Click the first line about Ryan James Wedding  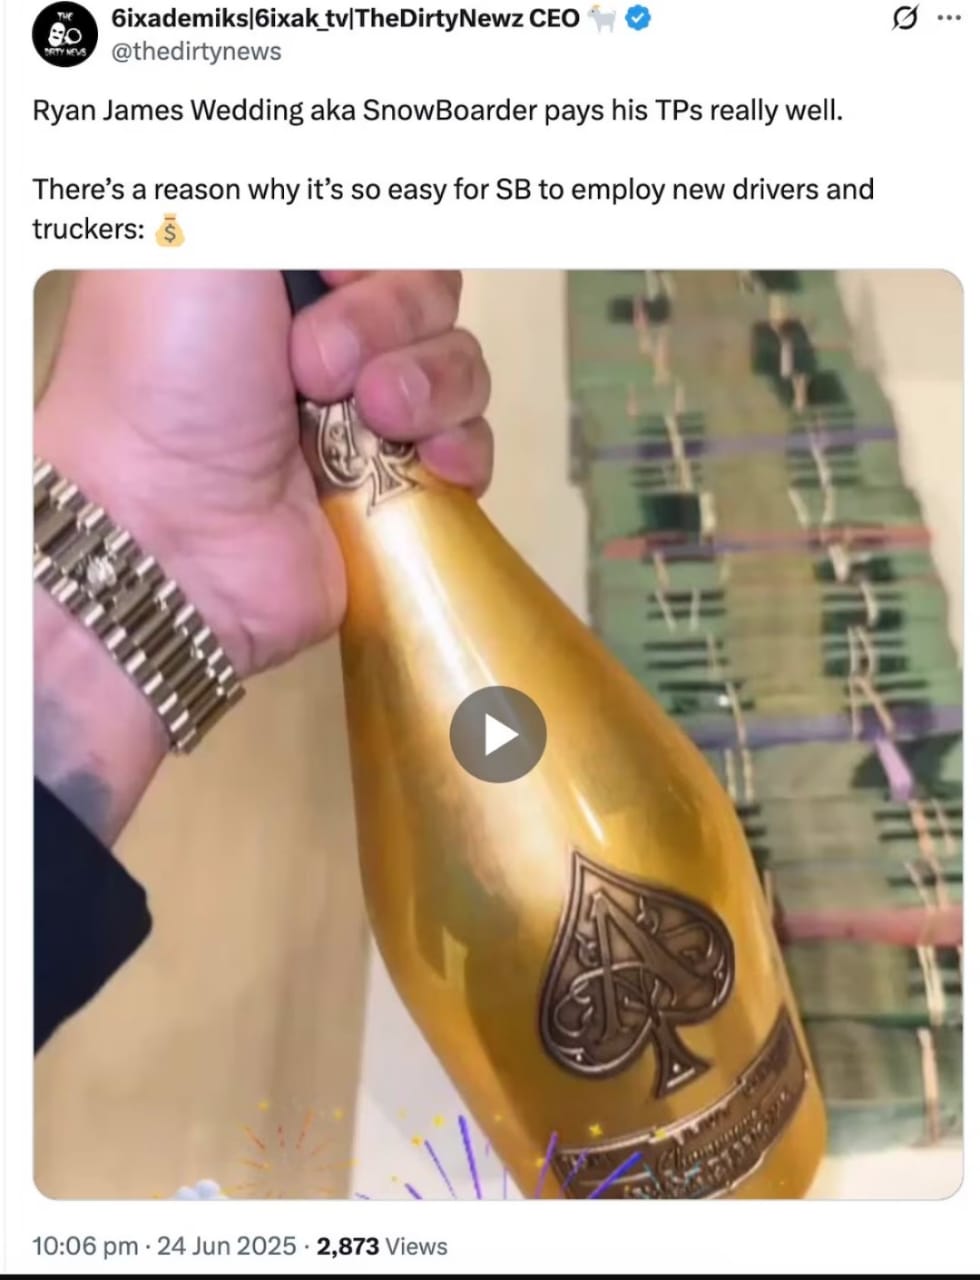coord(438,110)
